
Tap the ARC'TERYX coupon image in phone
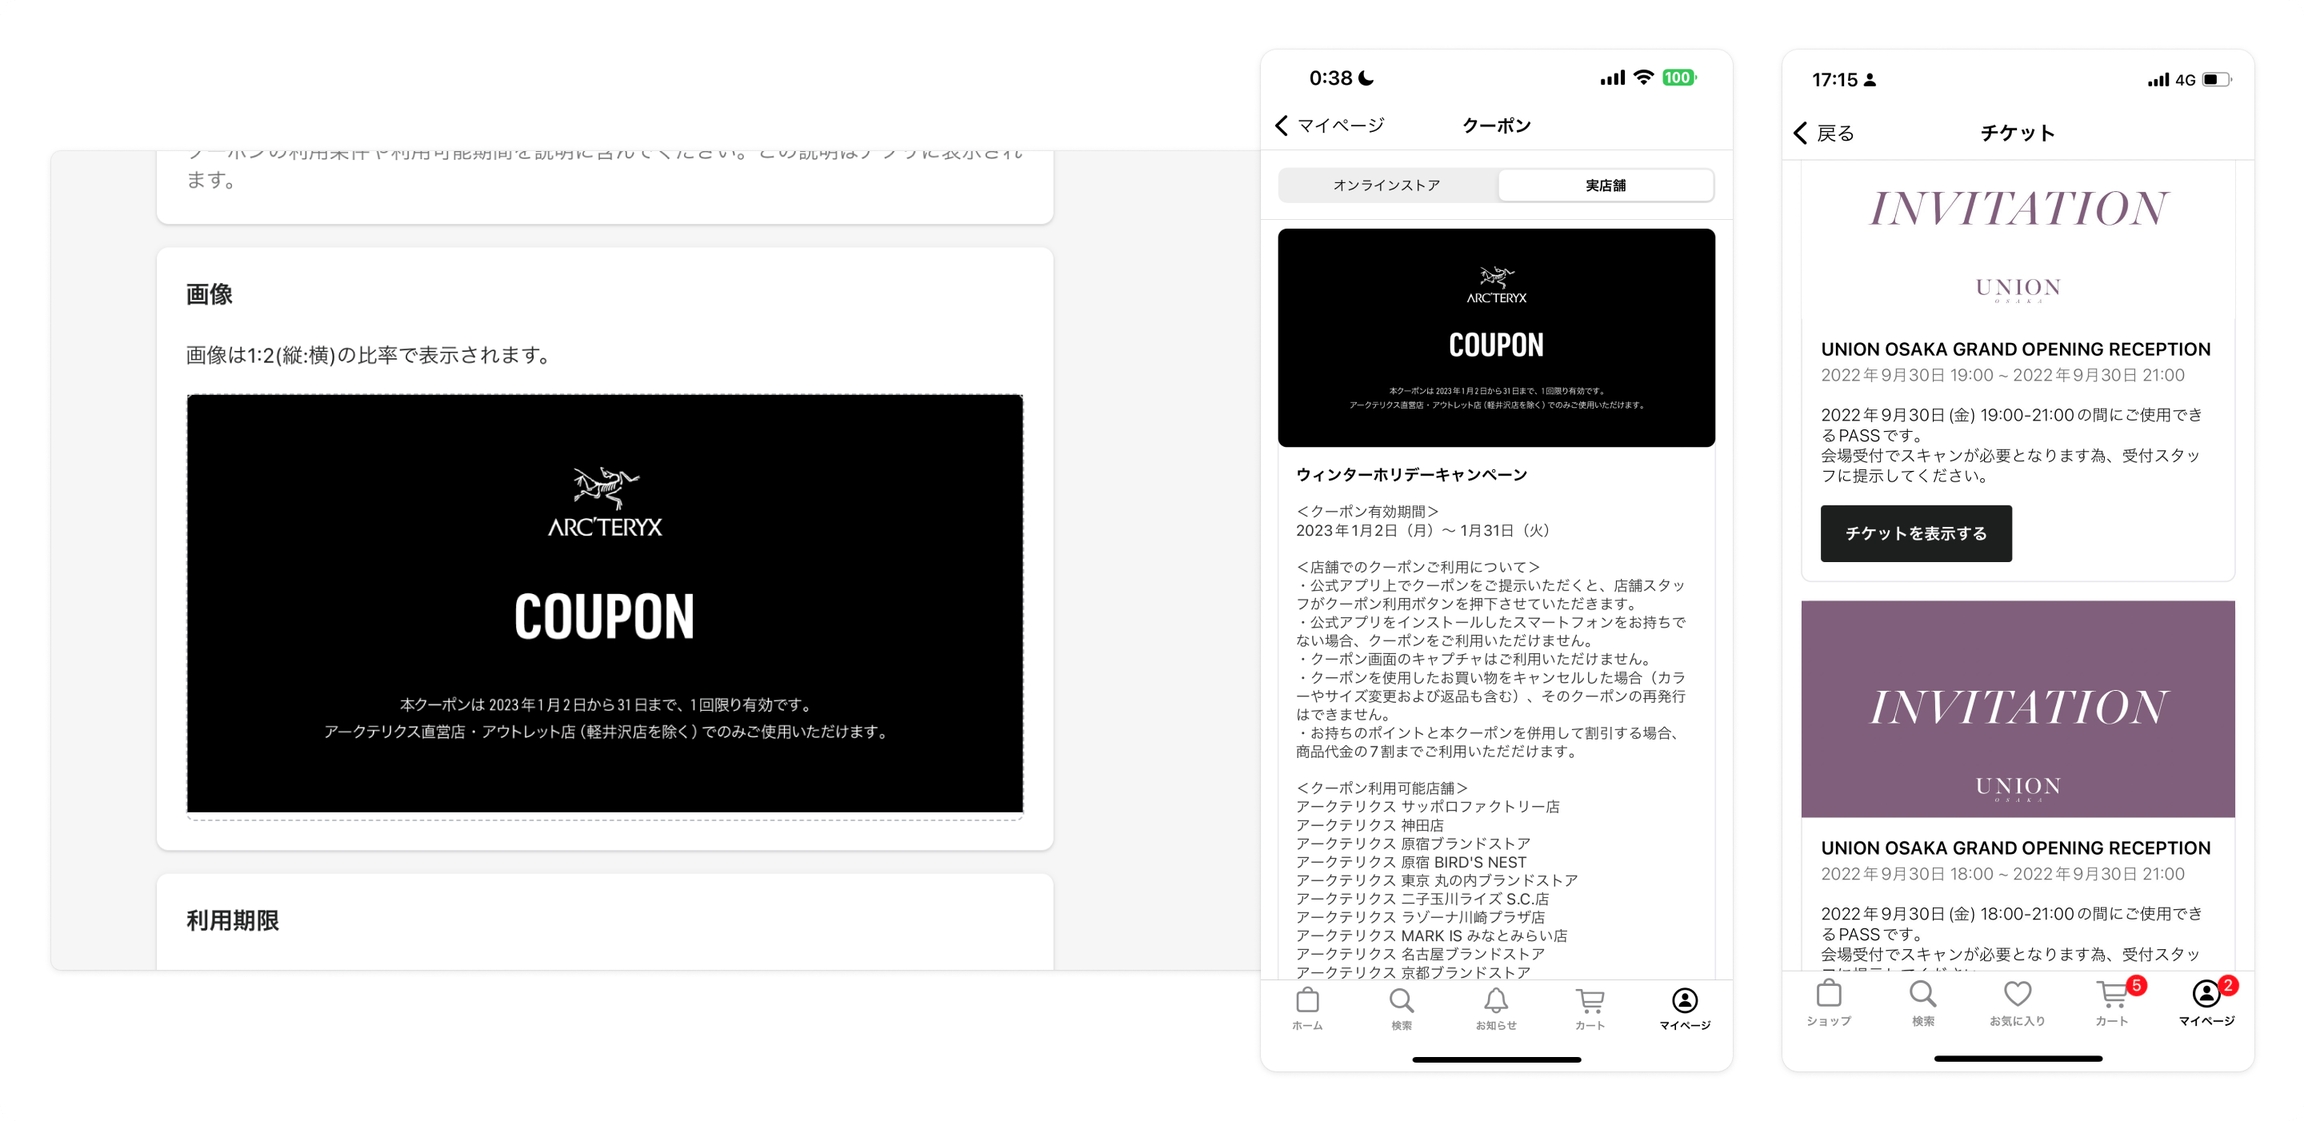tap(1496, 337)
